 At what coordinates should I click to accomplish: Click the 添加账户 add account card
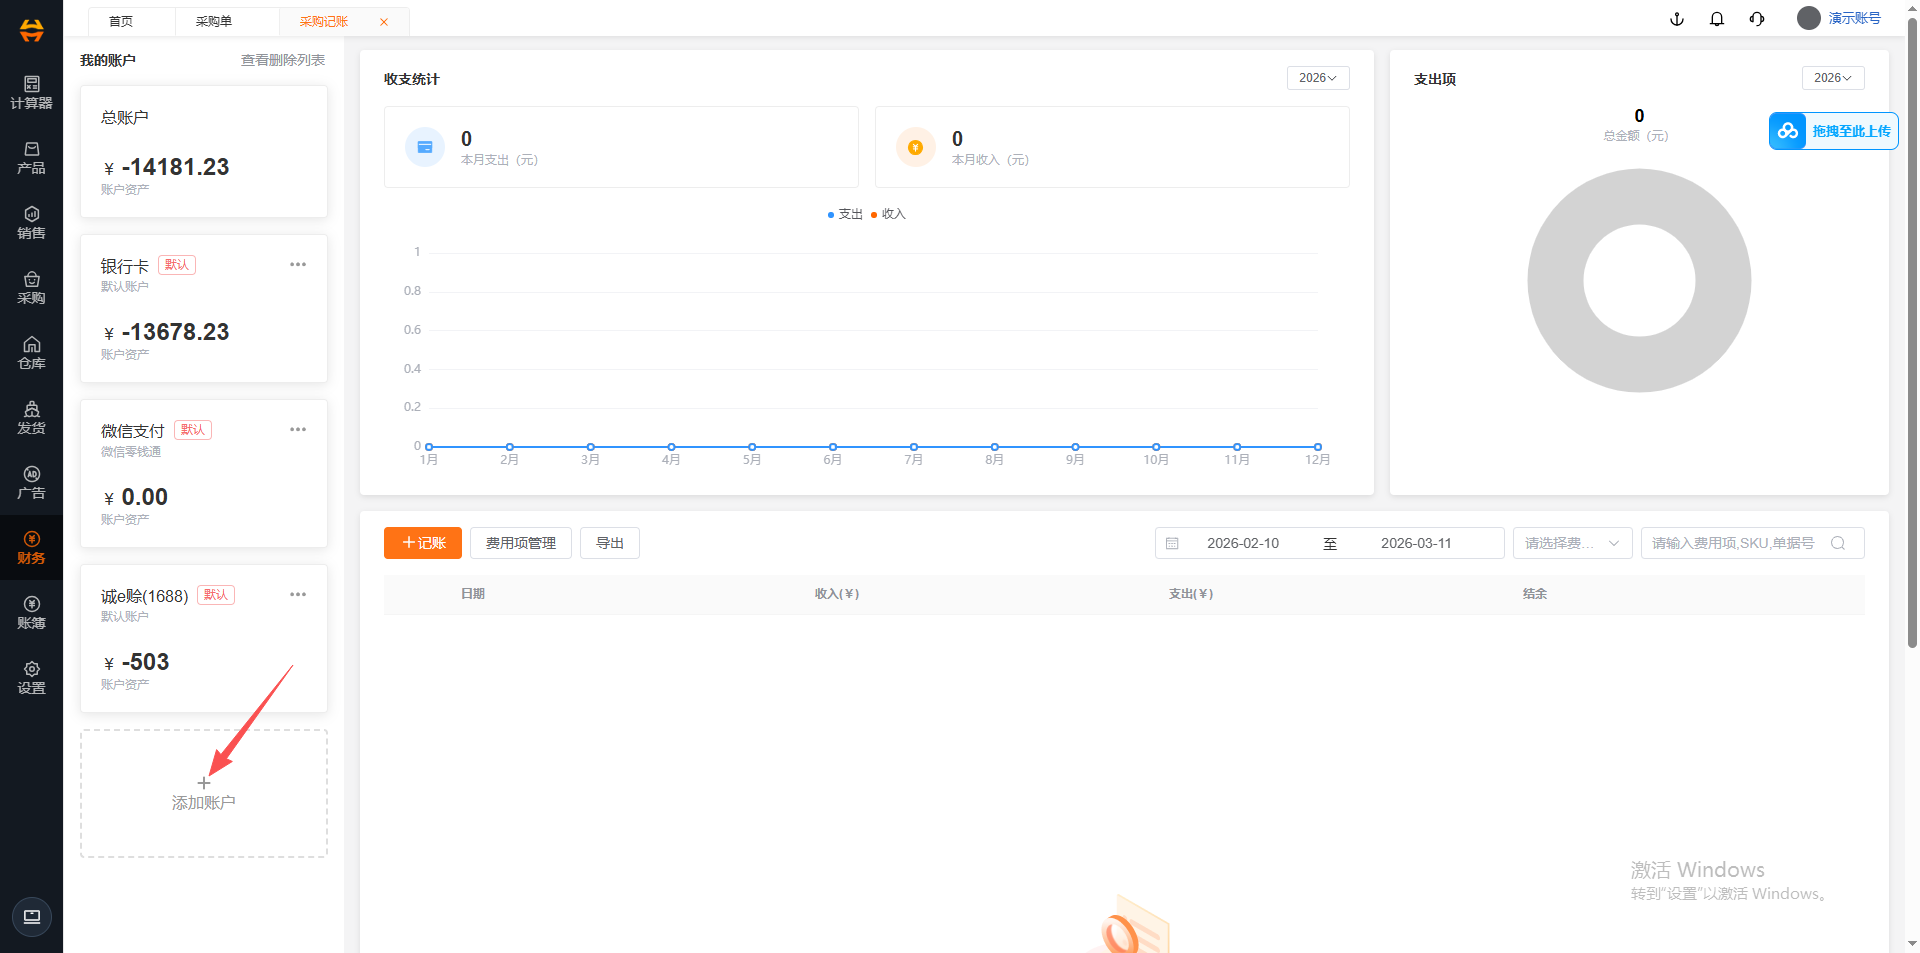pos(204,793)
